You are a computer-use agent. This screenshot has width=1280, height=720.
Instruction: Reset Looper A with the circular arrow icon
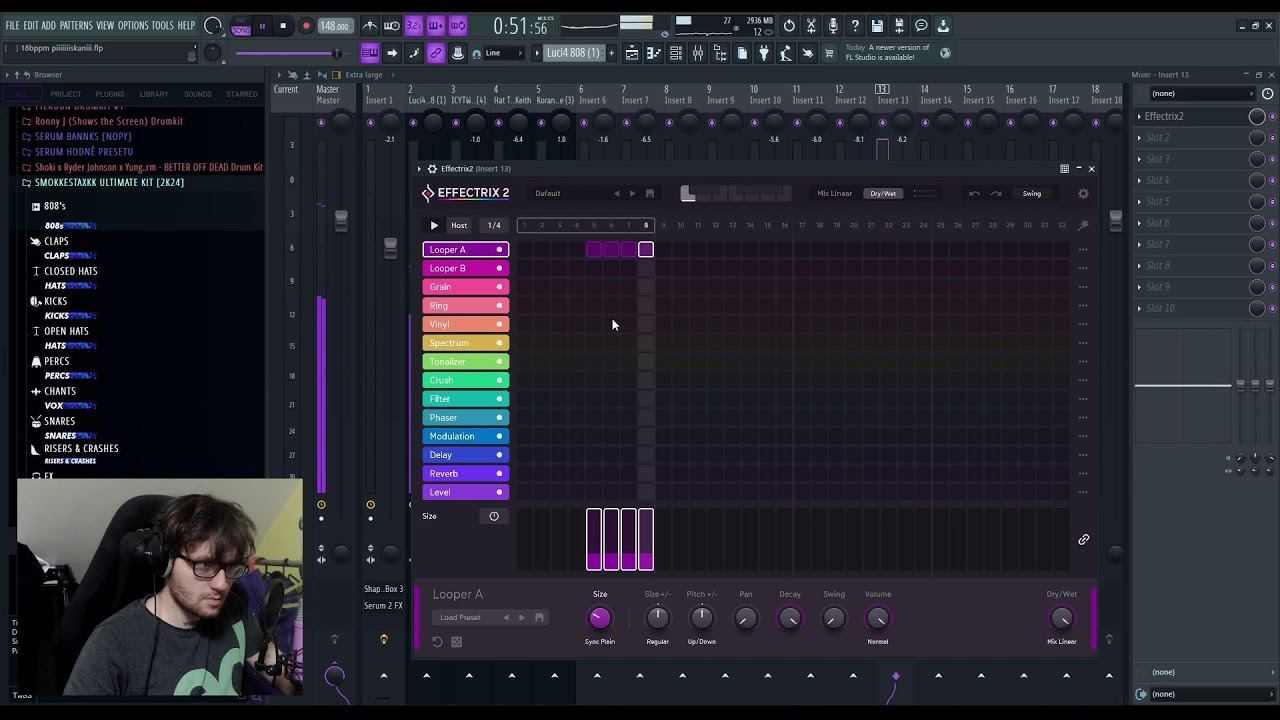point(437,642)
